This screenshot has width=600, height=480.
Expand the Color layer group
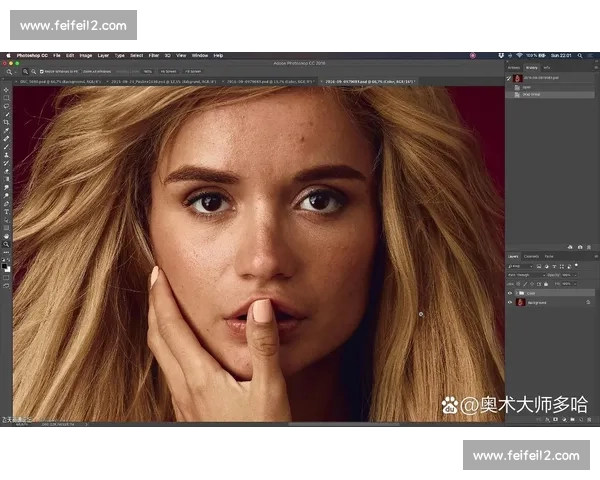[517, 293]
